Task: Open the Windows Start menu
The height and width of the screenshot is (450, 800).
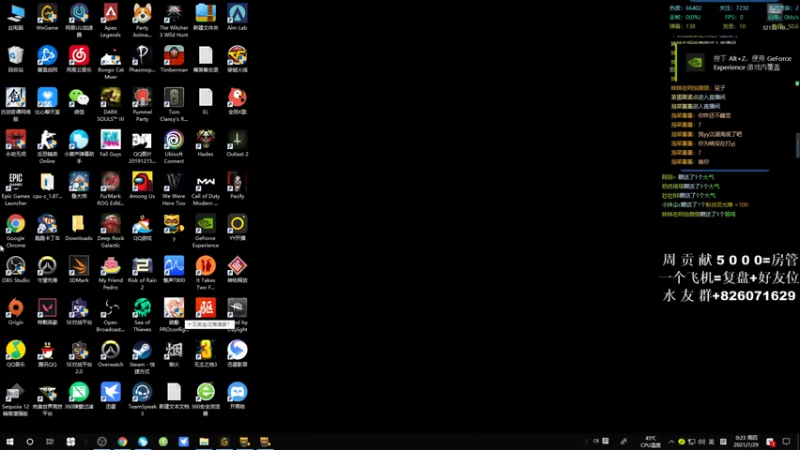Action: tap(10, 441)
